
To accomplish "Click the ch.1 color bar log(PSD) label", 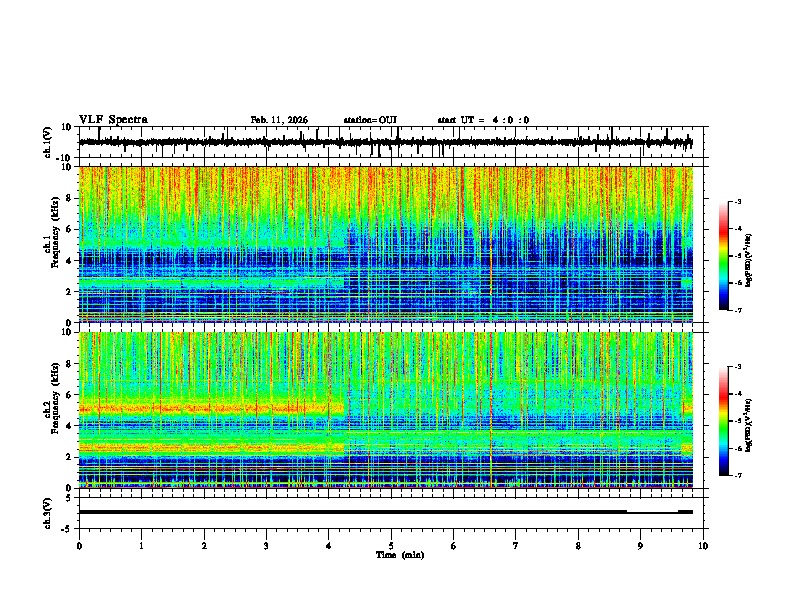I will tap(748, 260).
